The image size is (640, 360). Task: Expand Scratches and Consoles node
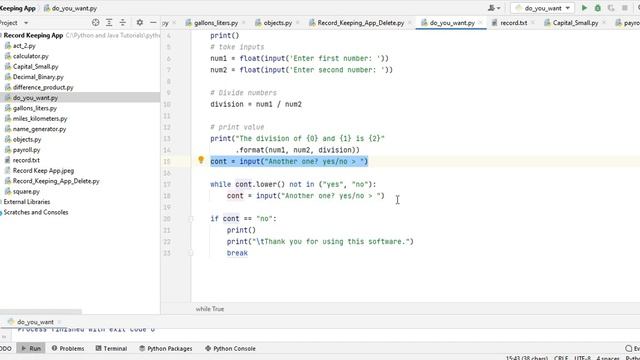36,212
